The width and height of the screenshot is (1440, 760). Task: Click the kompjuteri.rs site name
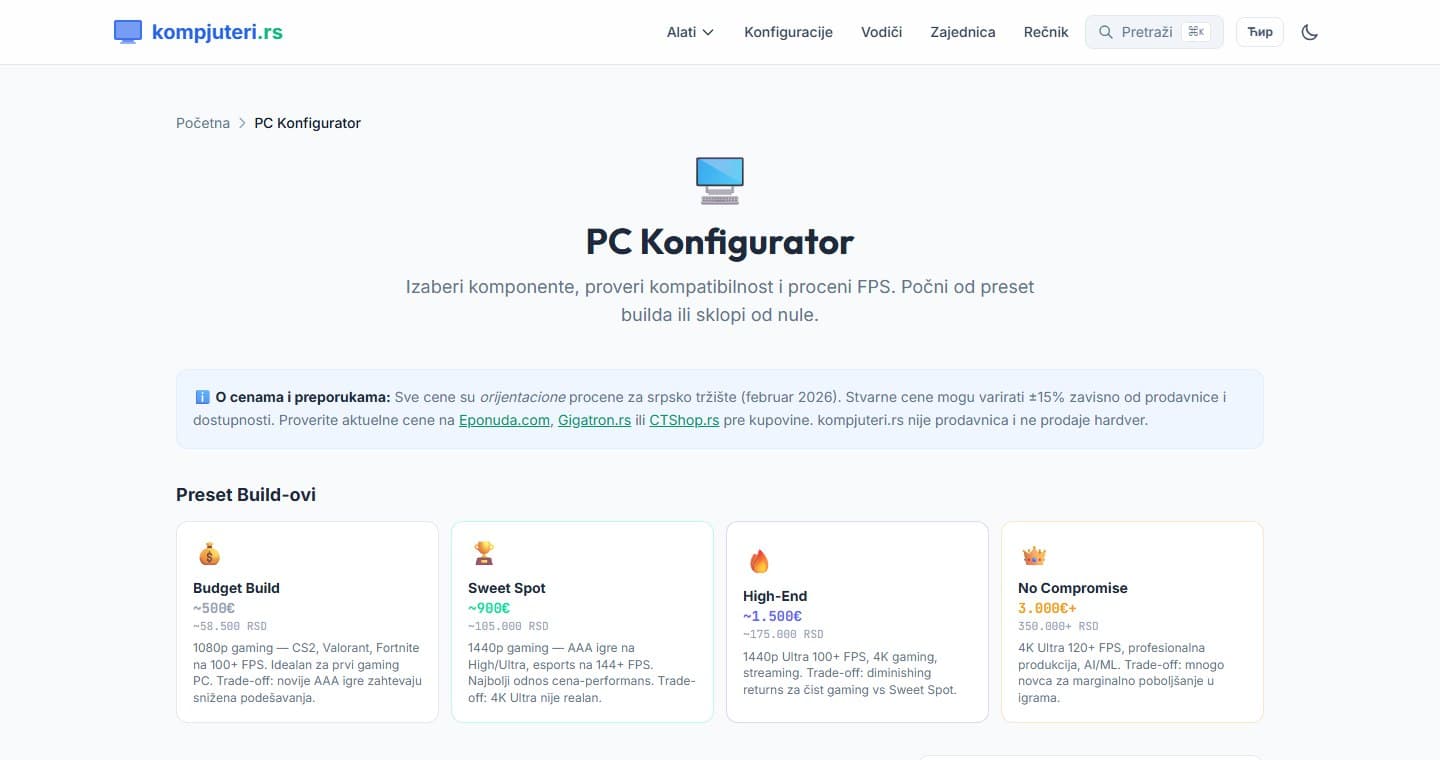click(x=217, y=32)
